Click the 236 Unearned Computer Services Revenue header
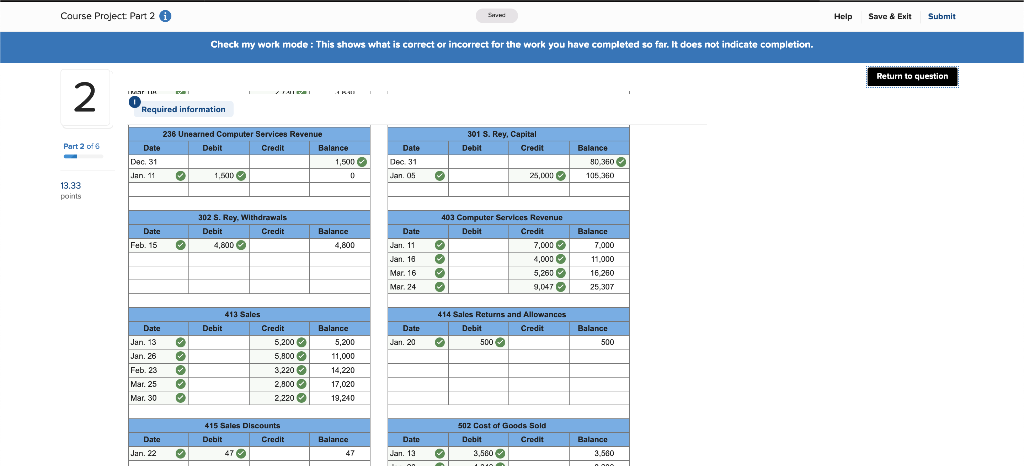 (x=249, y=134)
